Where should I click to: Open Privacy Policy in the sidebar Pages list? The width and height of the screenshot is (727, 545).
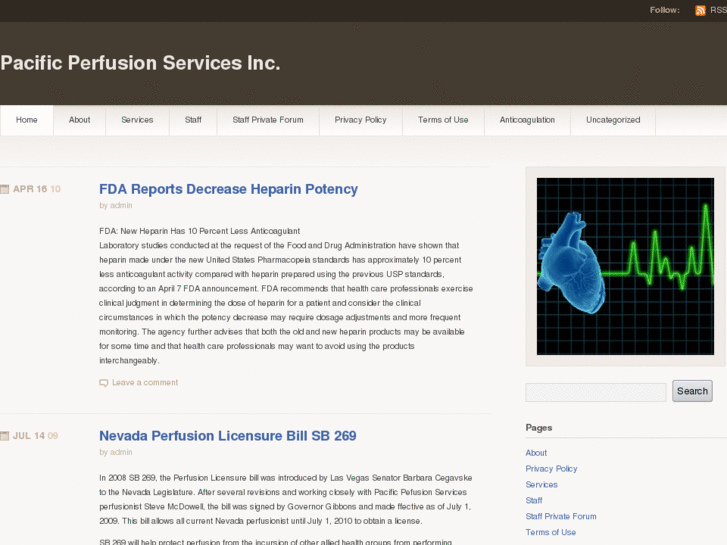[x=551, y=468]
